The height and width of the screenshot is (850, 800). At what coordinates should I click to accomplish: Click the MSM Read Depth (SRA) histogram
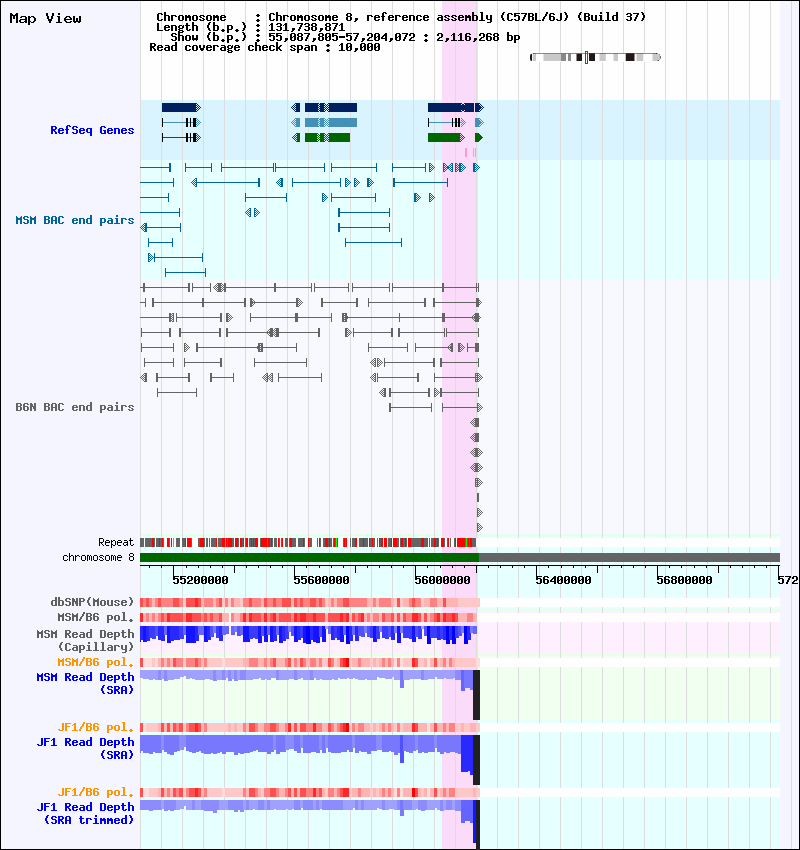(x=310, y=695)
